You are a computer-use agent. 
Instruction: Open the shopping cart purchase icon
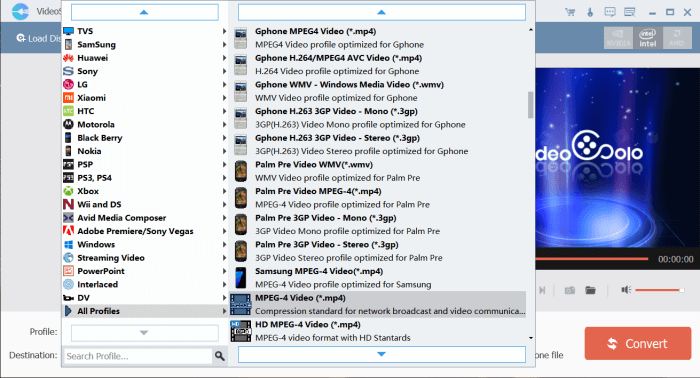click(x=570, y=12)
